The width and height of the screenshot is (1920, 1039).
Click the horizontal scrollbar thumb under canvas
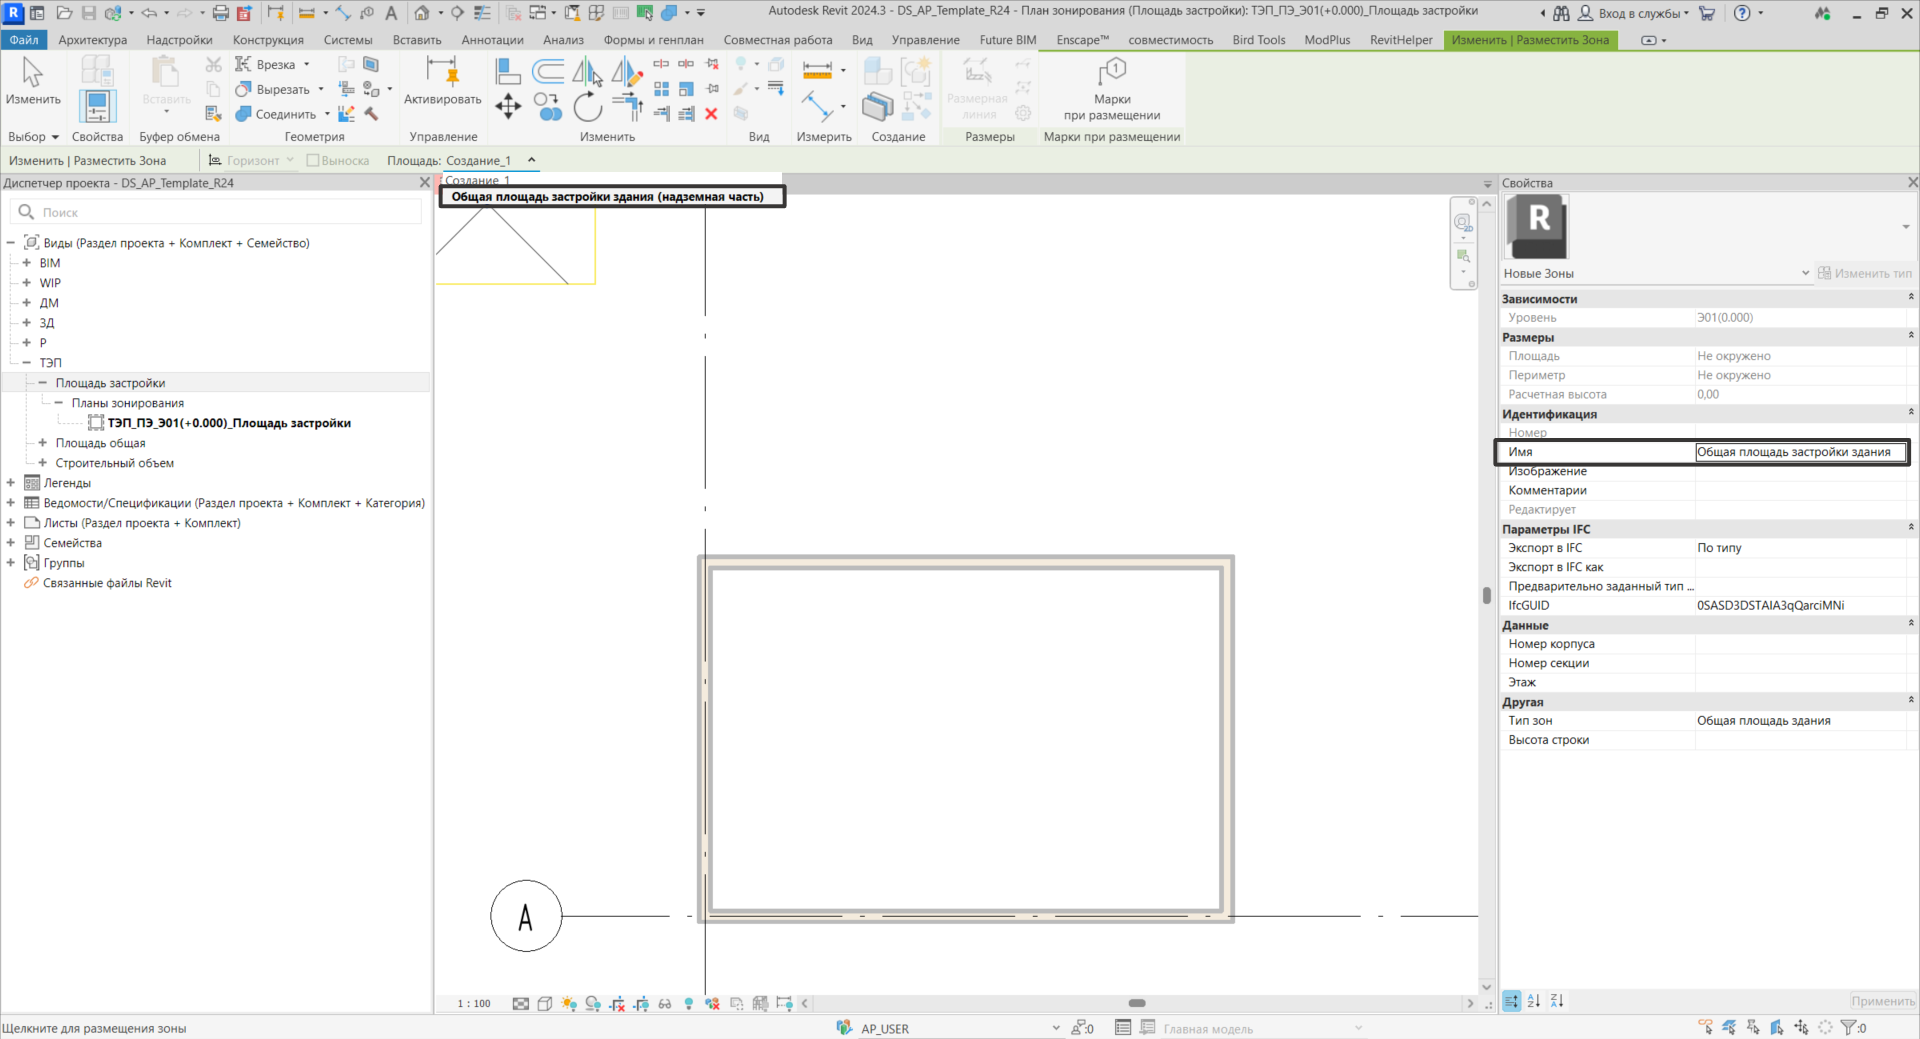tap(1137, 1003)
